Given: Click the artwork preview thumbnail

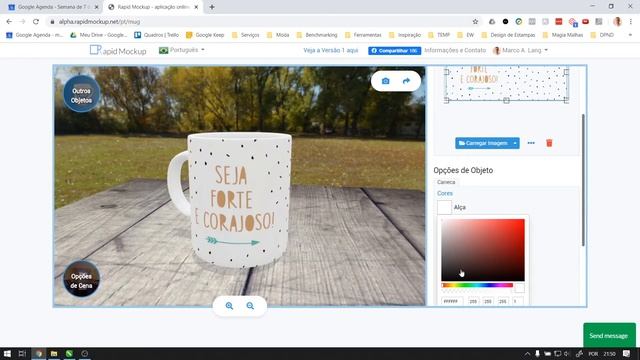Looking at the screenshot, I should click(x=506, y=84).
